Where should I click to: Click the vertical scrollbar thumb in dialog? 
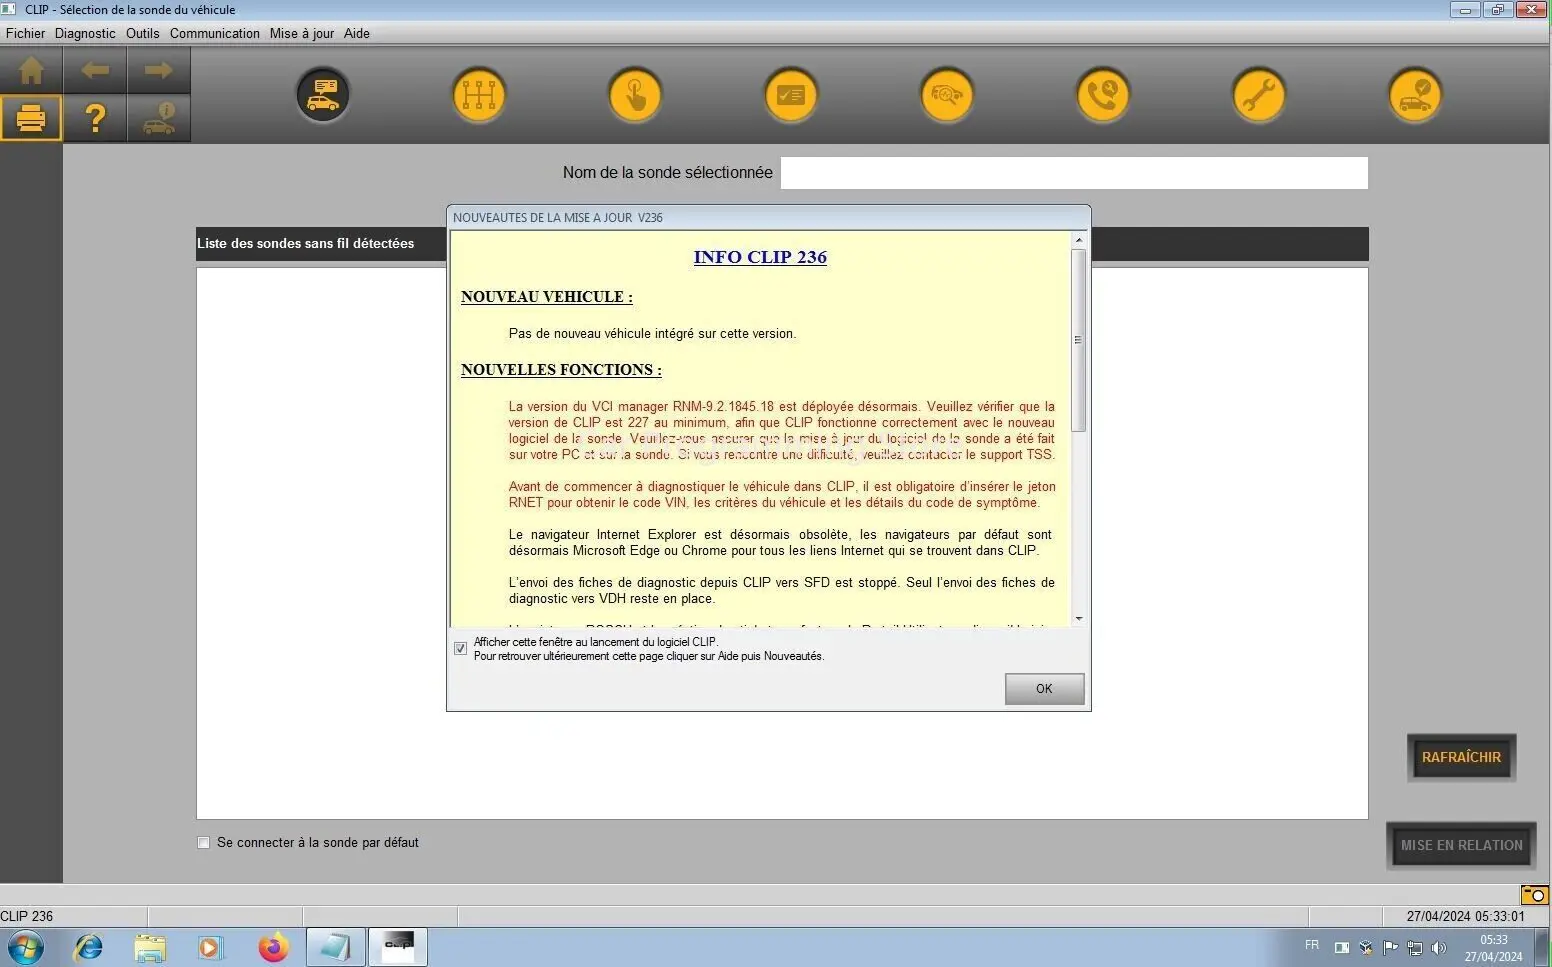click(1078, 340)
